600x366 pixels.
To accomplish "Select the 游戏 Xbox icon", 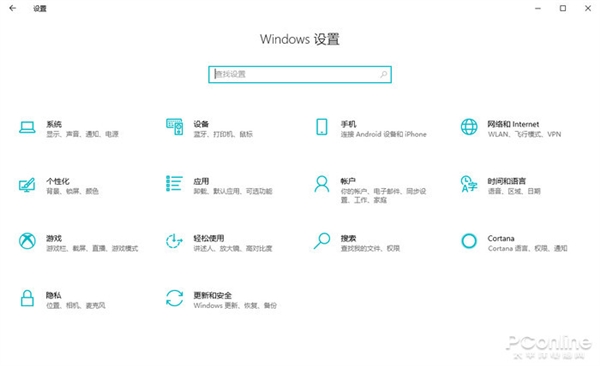I will [x=27, y=241].
